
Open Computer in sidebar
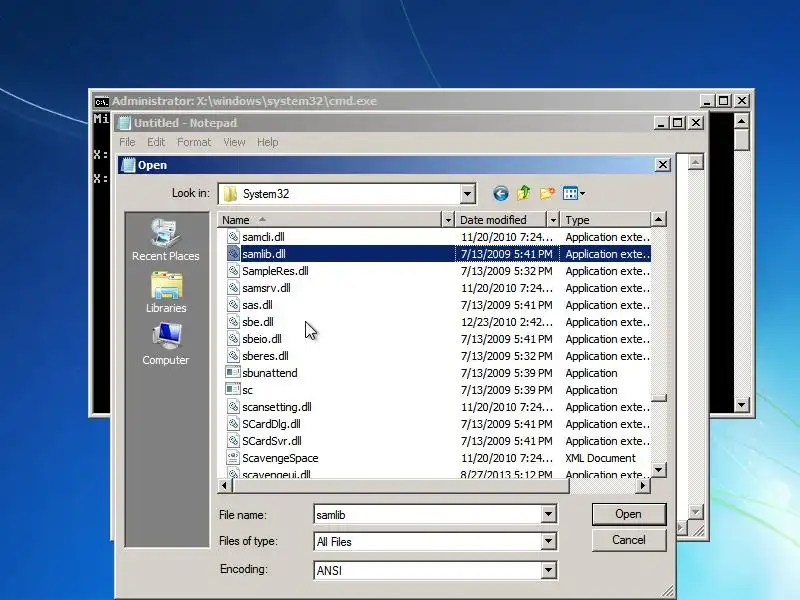point(166,344)
